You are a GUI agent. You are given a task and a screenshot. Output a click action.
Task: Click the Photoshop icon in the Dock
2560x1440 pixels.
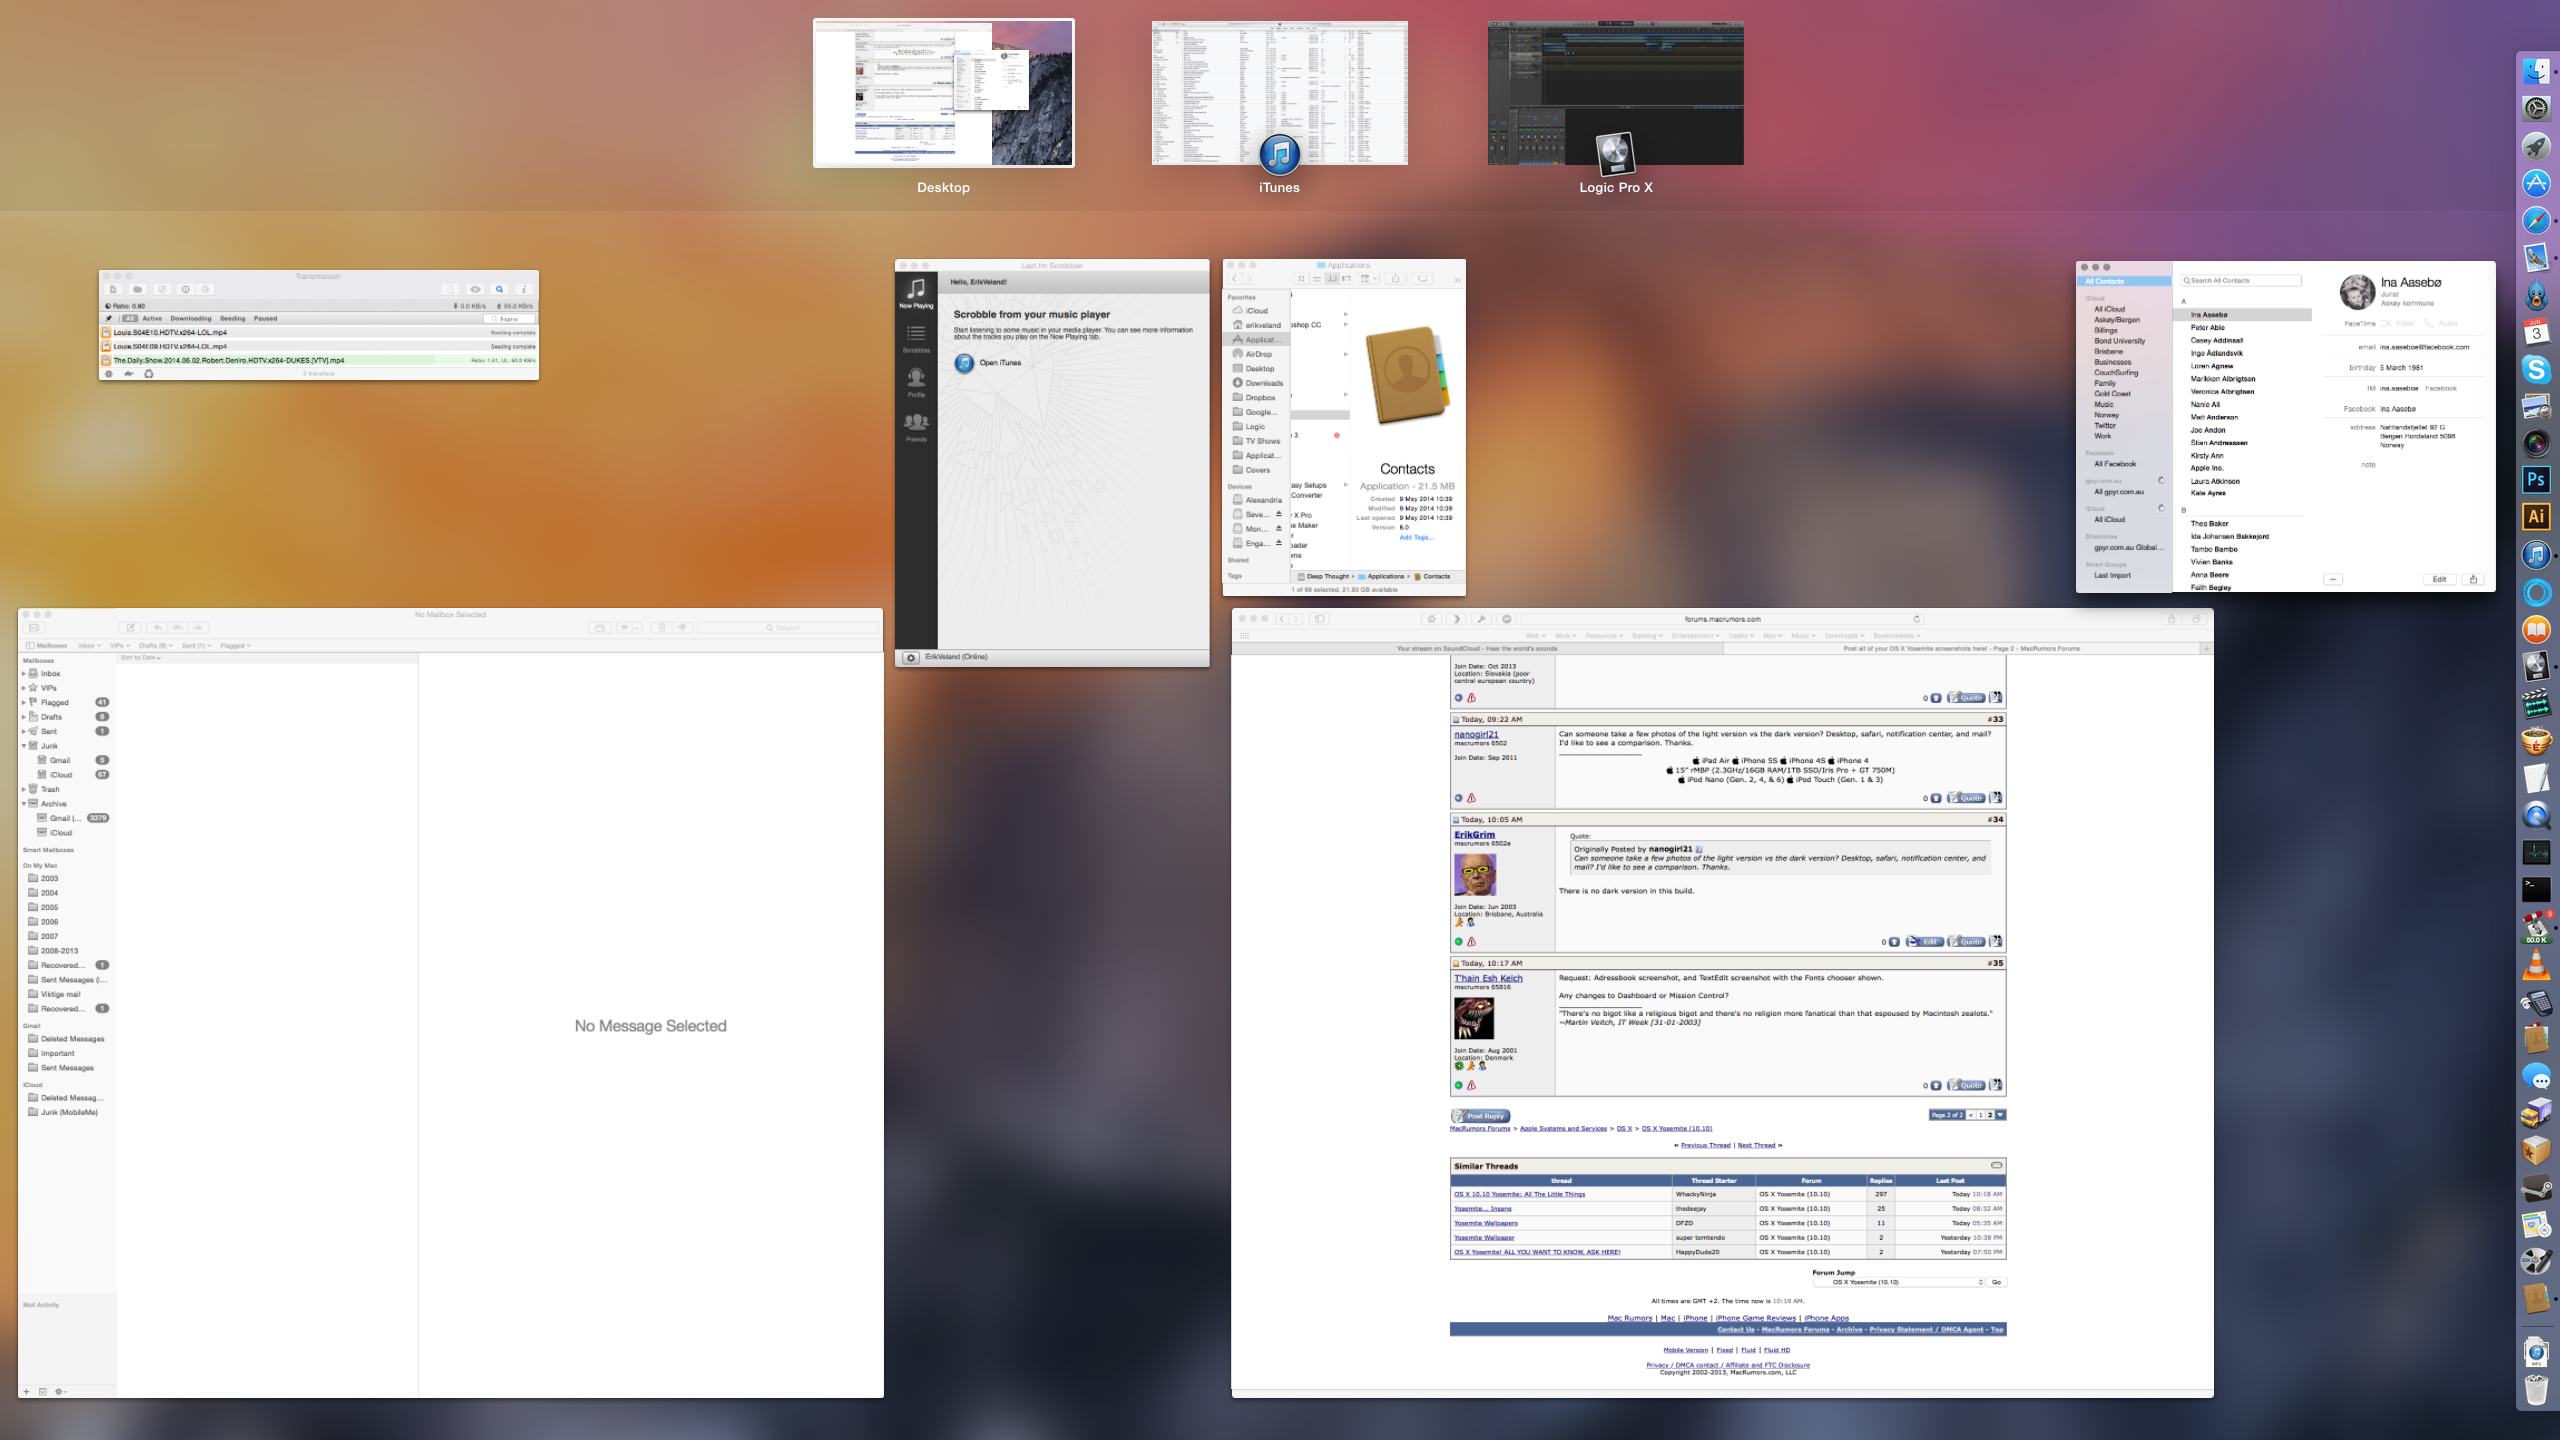click(x=2536, y=480)
